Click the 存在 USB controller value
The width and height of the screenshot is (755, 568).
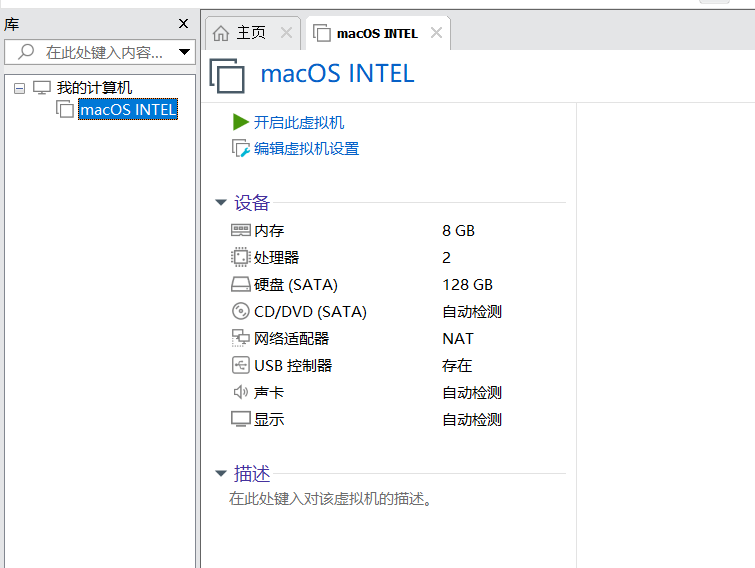click(x=457, y=365)
